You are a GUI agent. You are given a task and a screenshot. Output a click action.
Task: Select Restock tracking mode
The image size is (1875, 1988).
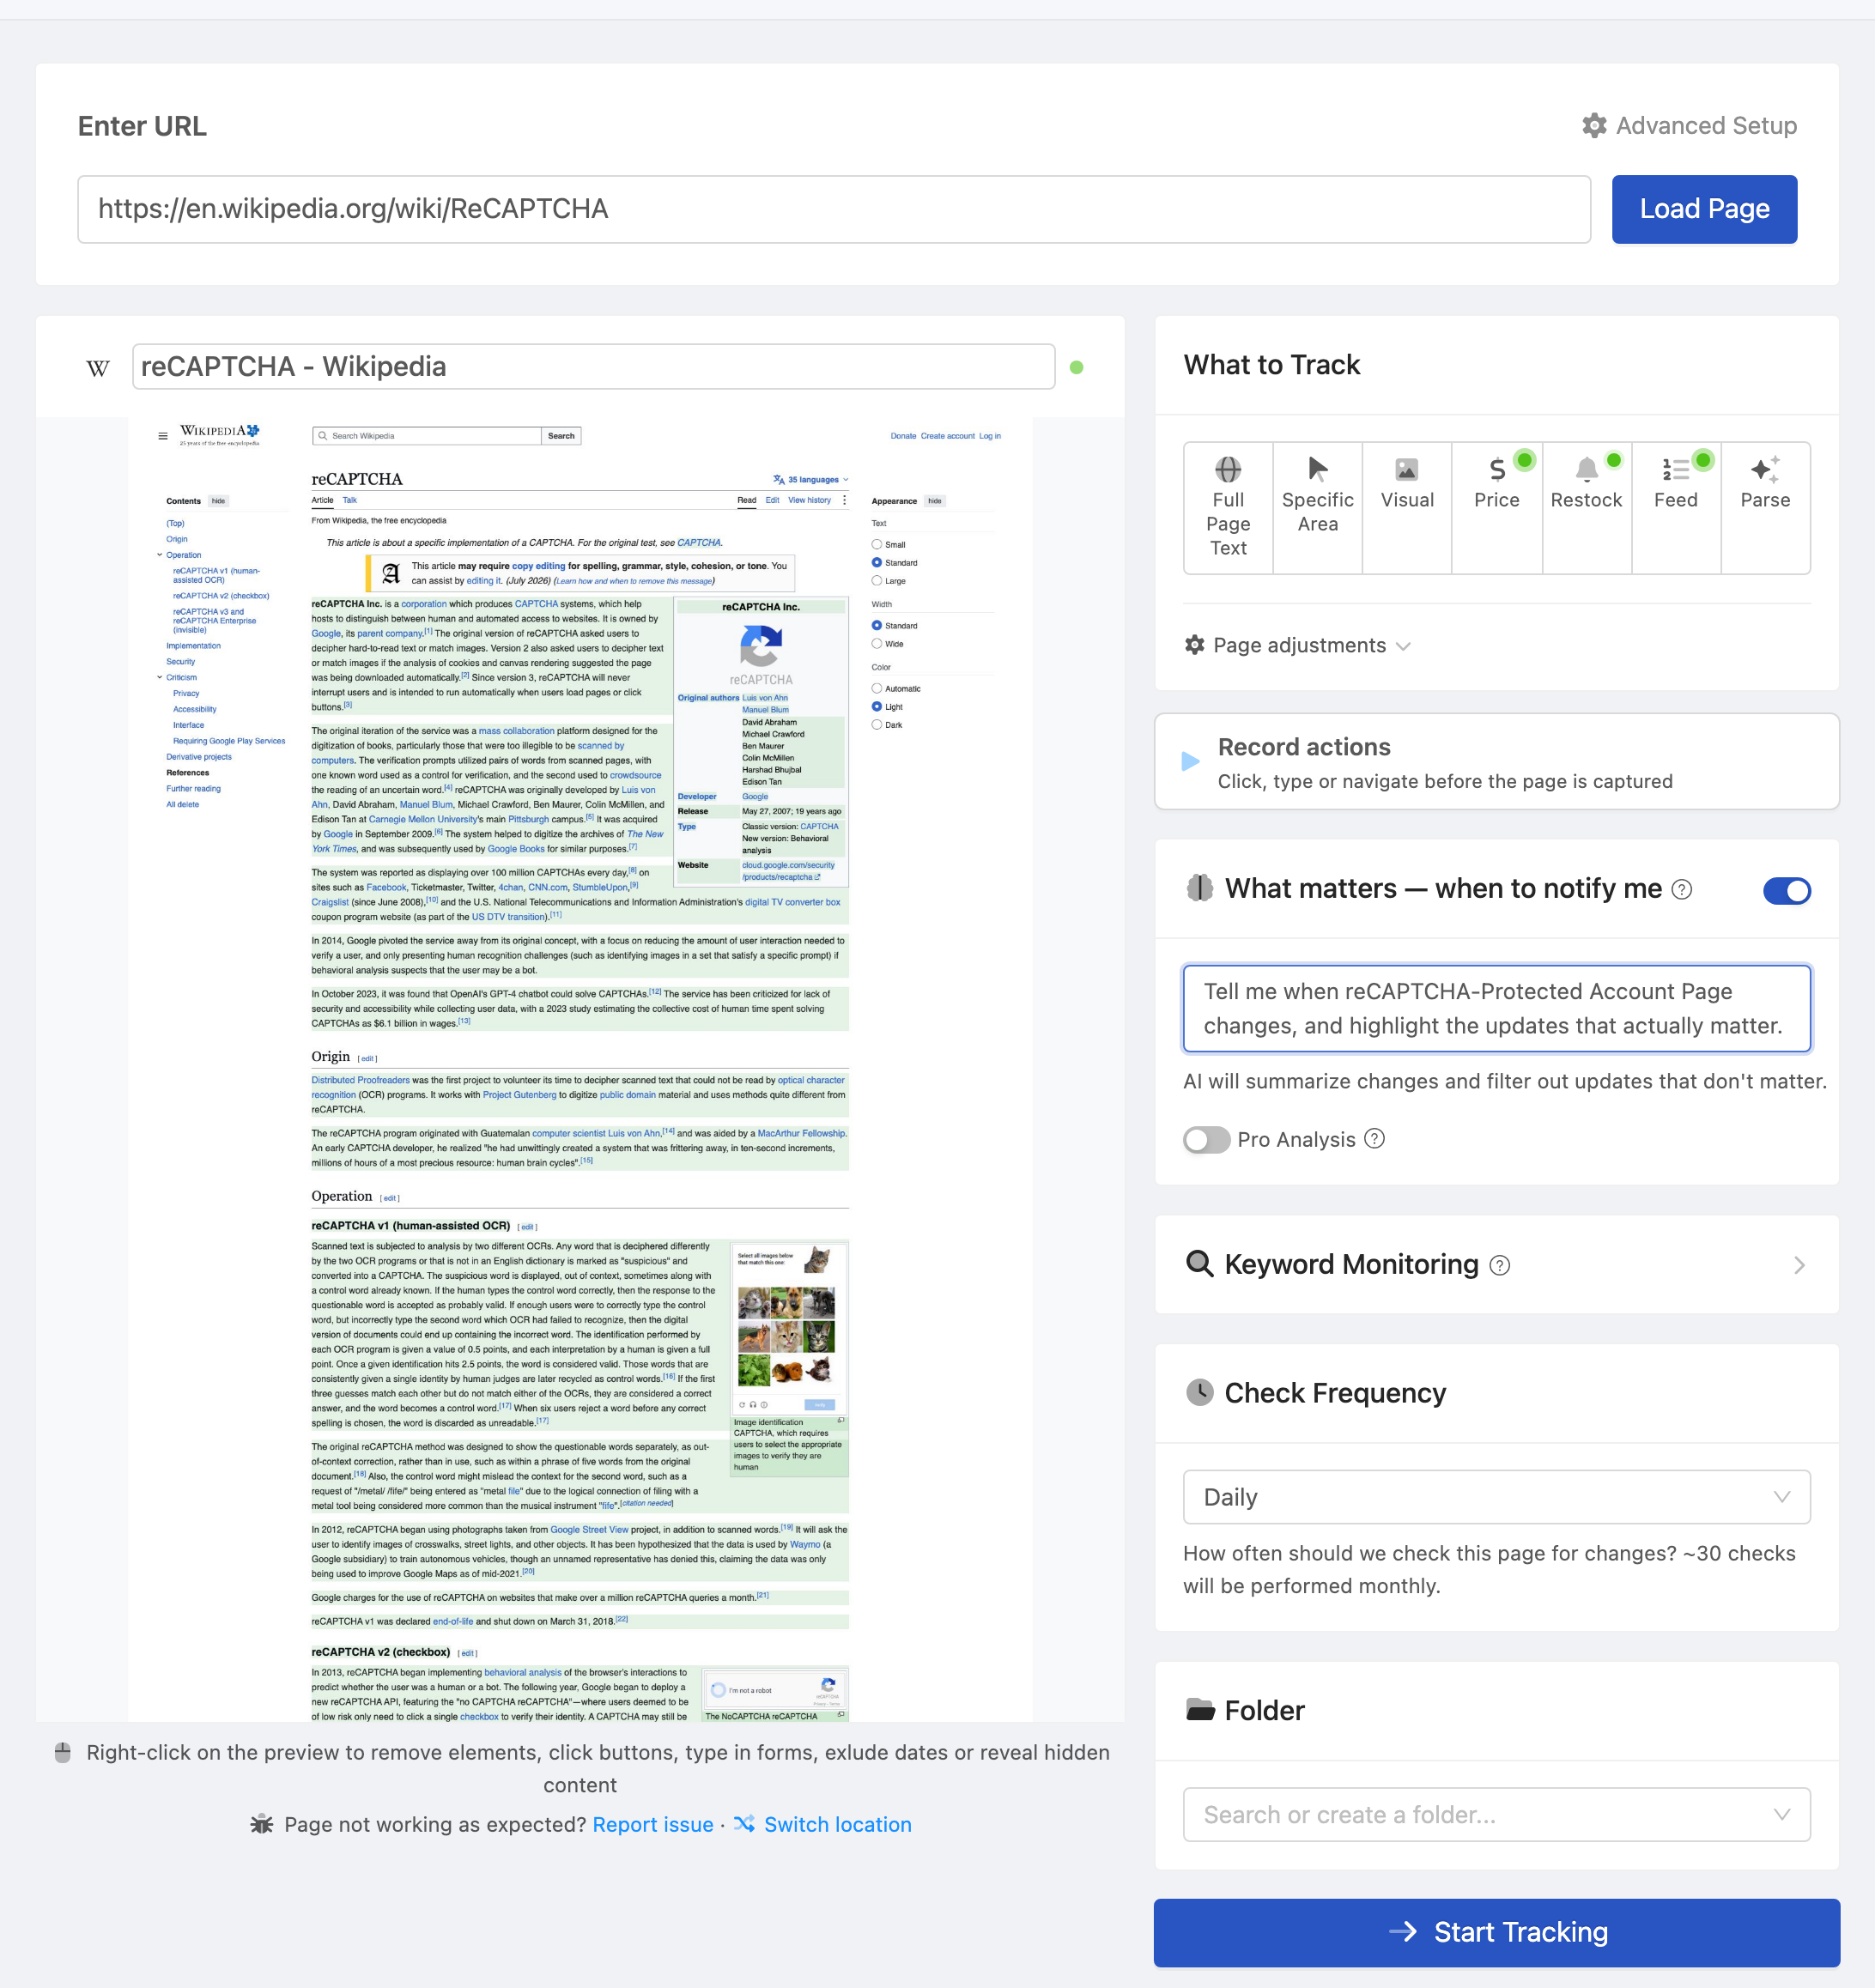[x=1586, y=507]
